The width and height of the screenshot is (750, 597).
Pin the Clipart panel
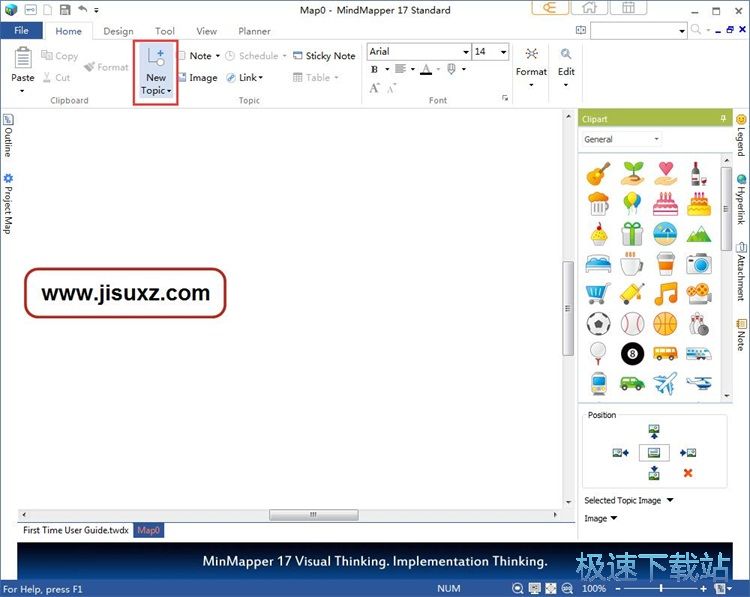click(723, 119)
